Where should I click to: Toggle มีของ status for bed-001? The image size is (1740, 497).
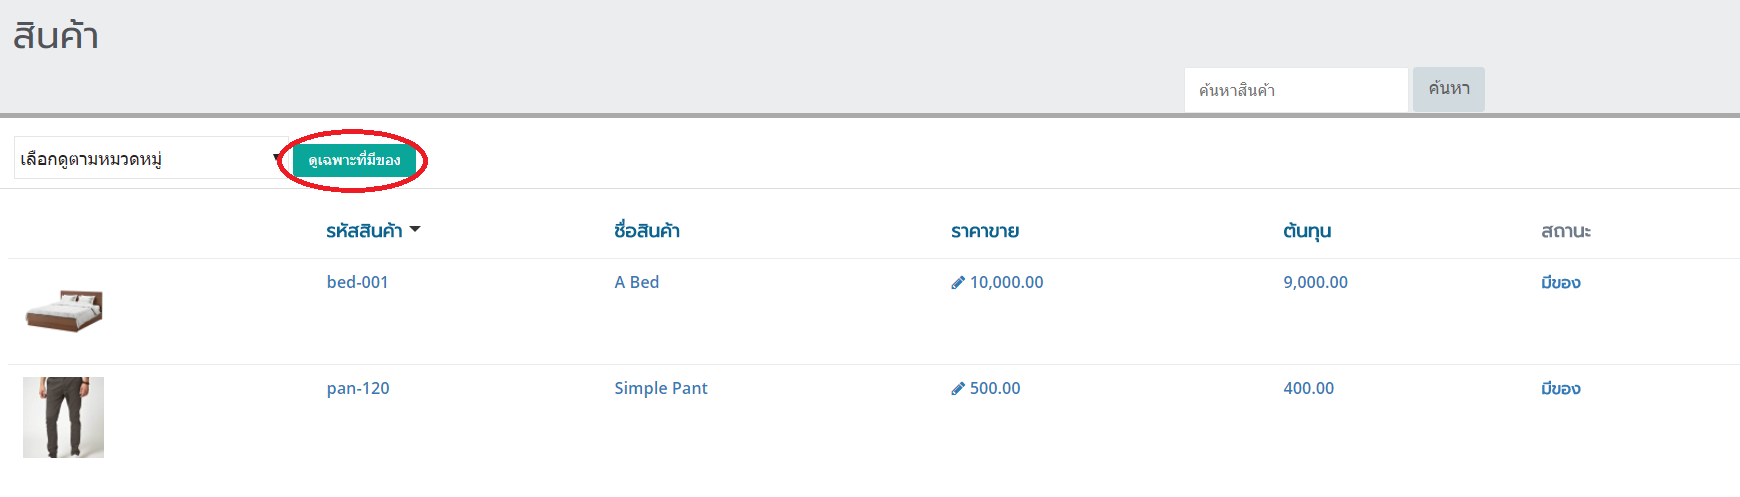pos(1560,283)
